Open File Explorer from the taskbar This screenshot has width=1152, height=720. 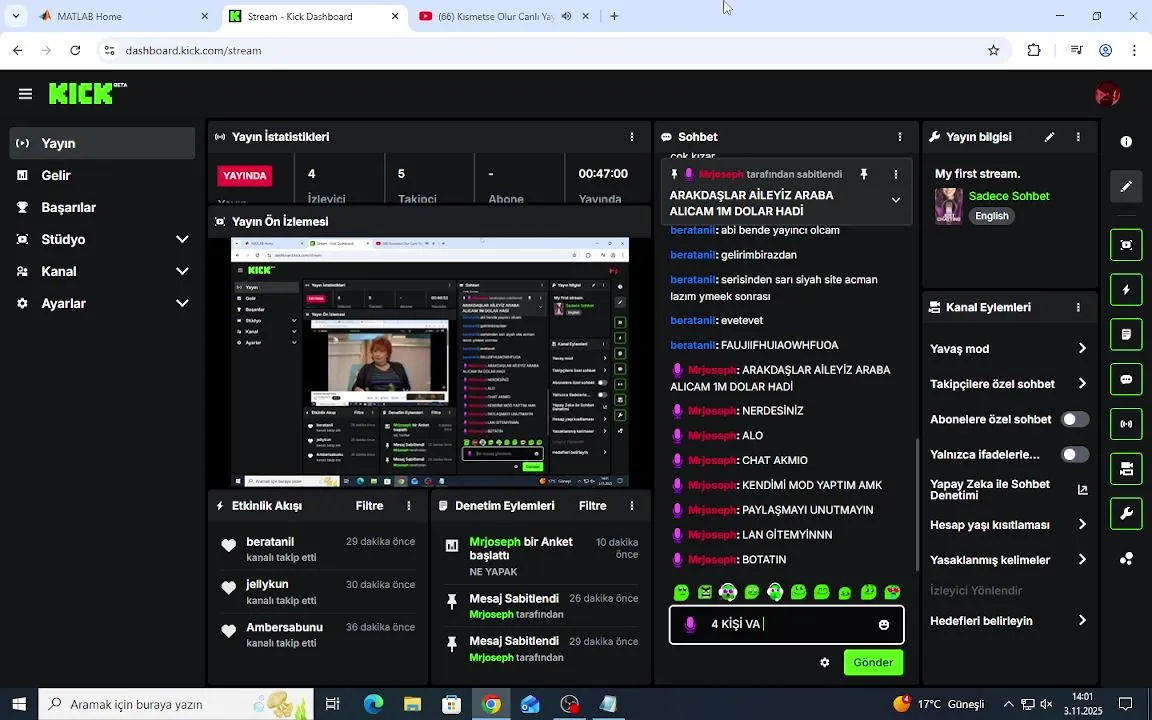click(412, 704)
